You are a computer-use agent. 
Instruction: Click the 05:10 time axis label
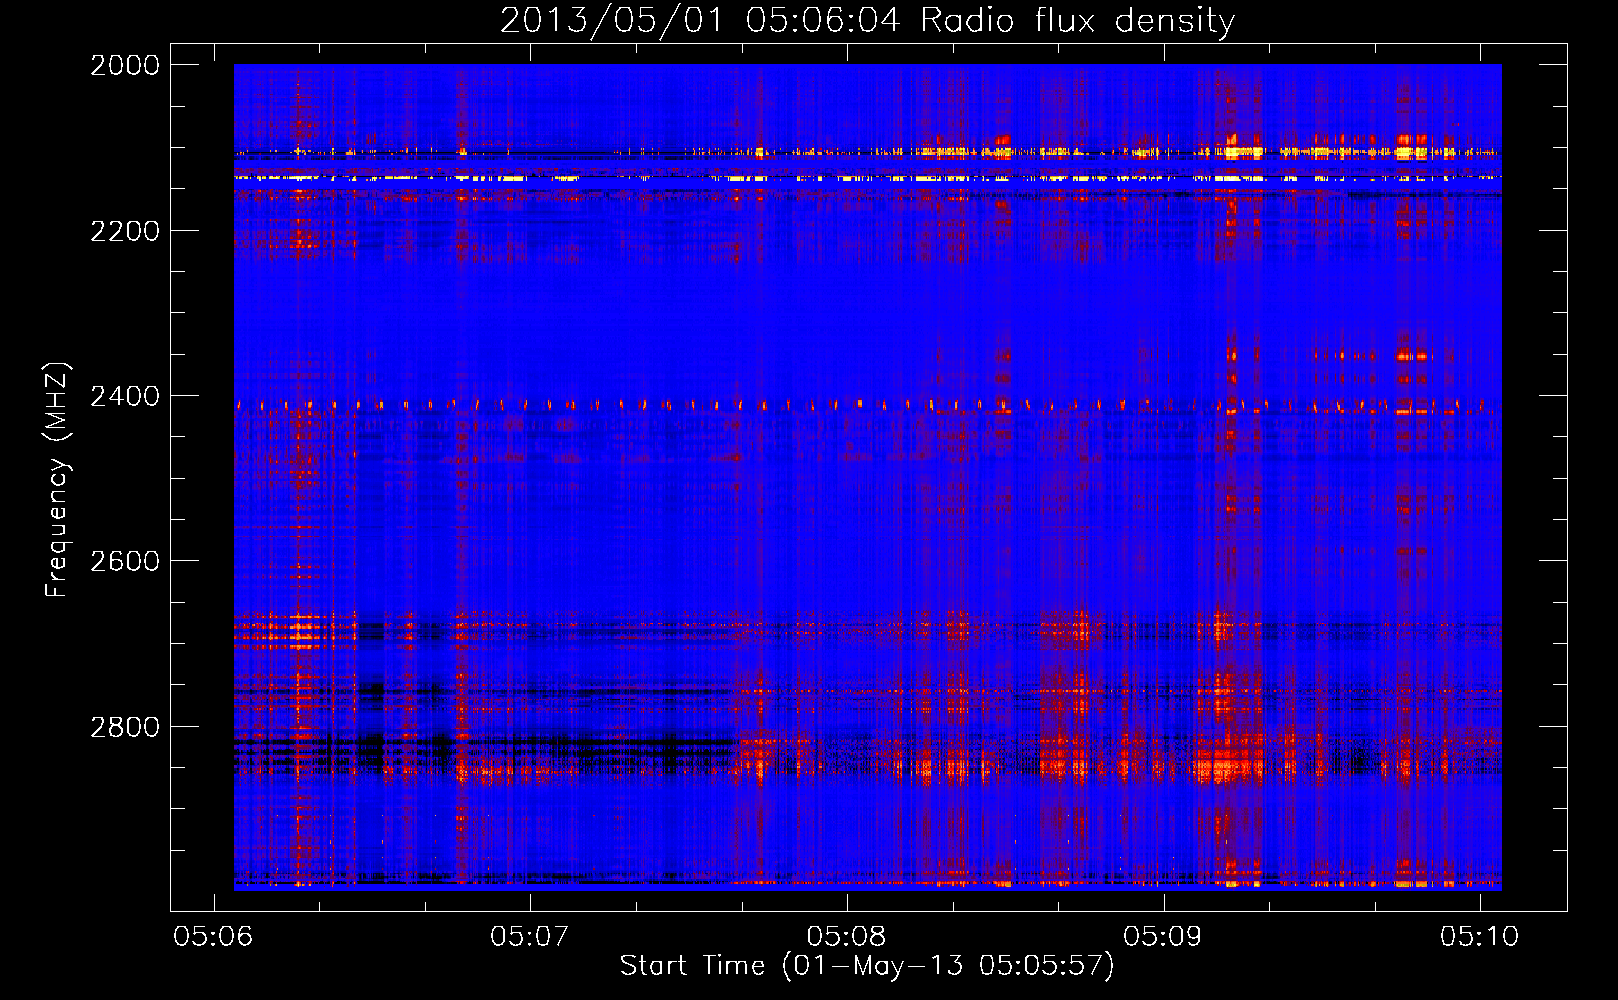1480,937
